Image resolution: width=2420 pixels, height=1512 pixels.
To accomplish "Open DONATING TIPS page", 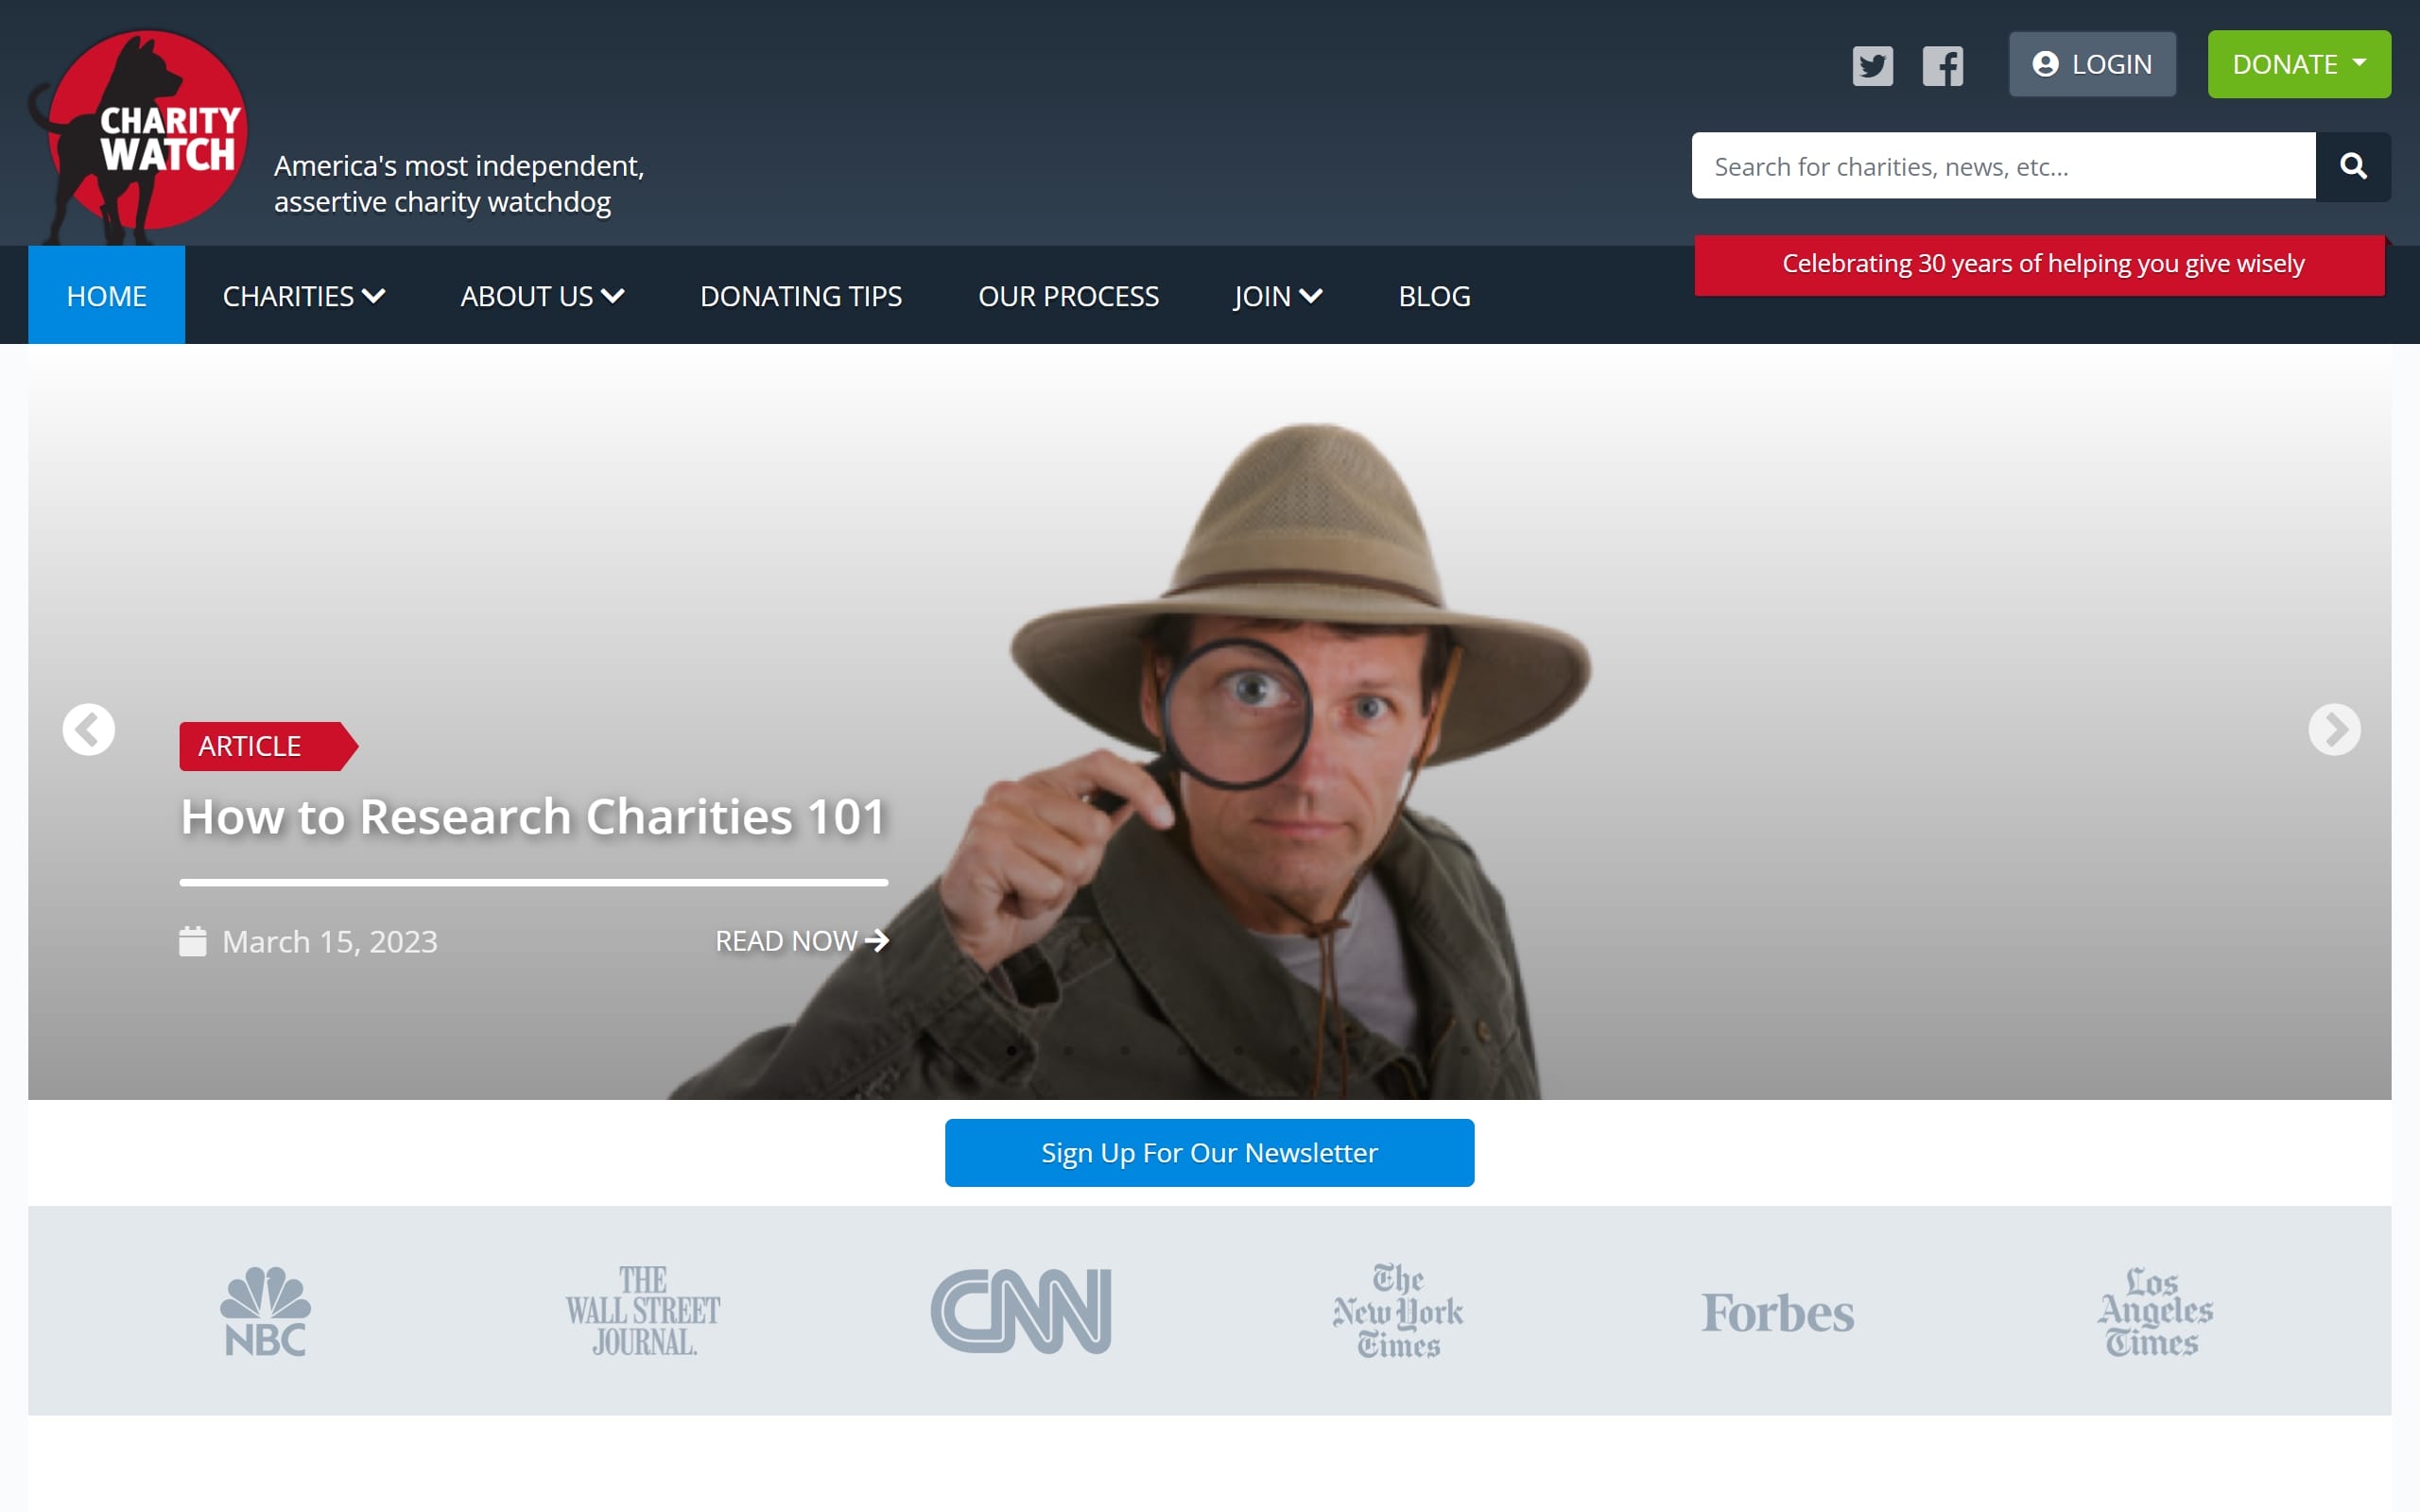I will pos(801,296).
